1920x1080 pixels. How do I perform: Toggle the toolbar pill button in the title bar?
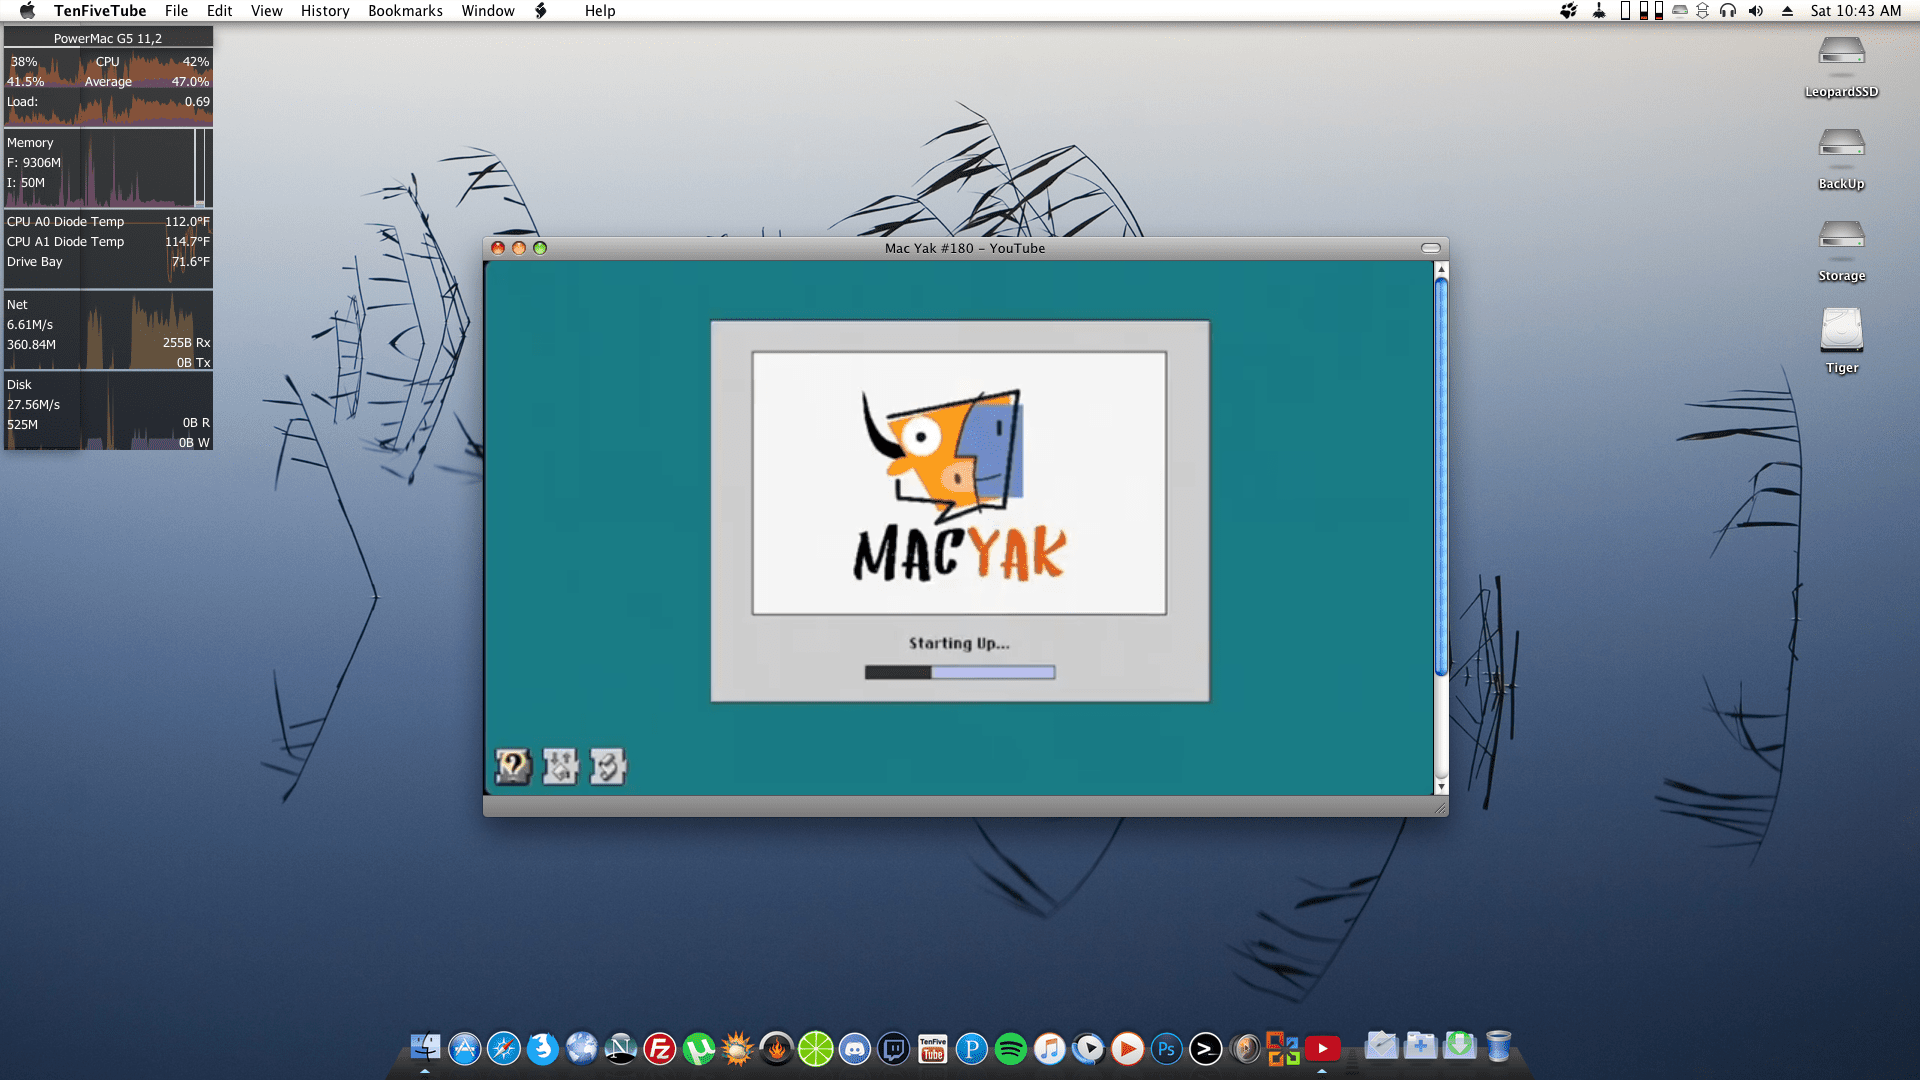[x=1430, y=248]
